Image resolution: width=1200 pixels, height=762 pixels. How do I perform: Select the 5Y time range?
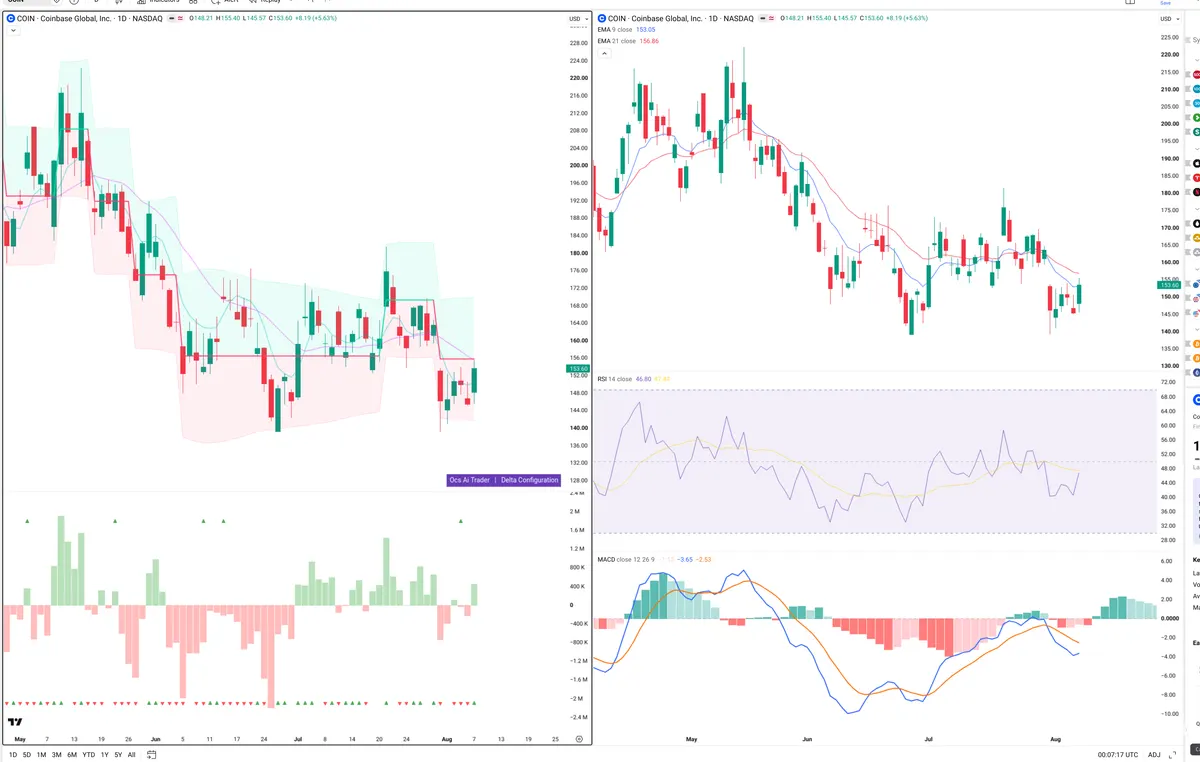(x=118, y=755)
